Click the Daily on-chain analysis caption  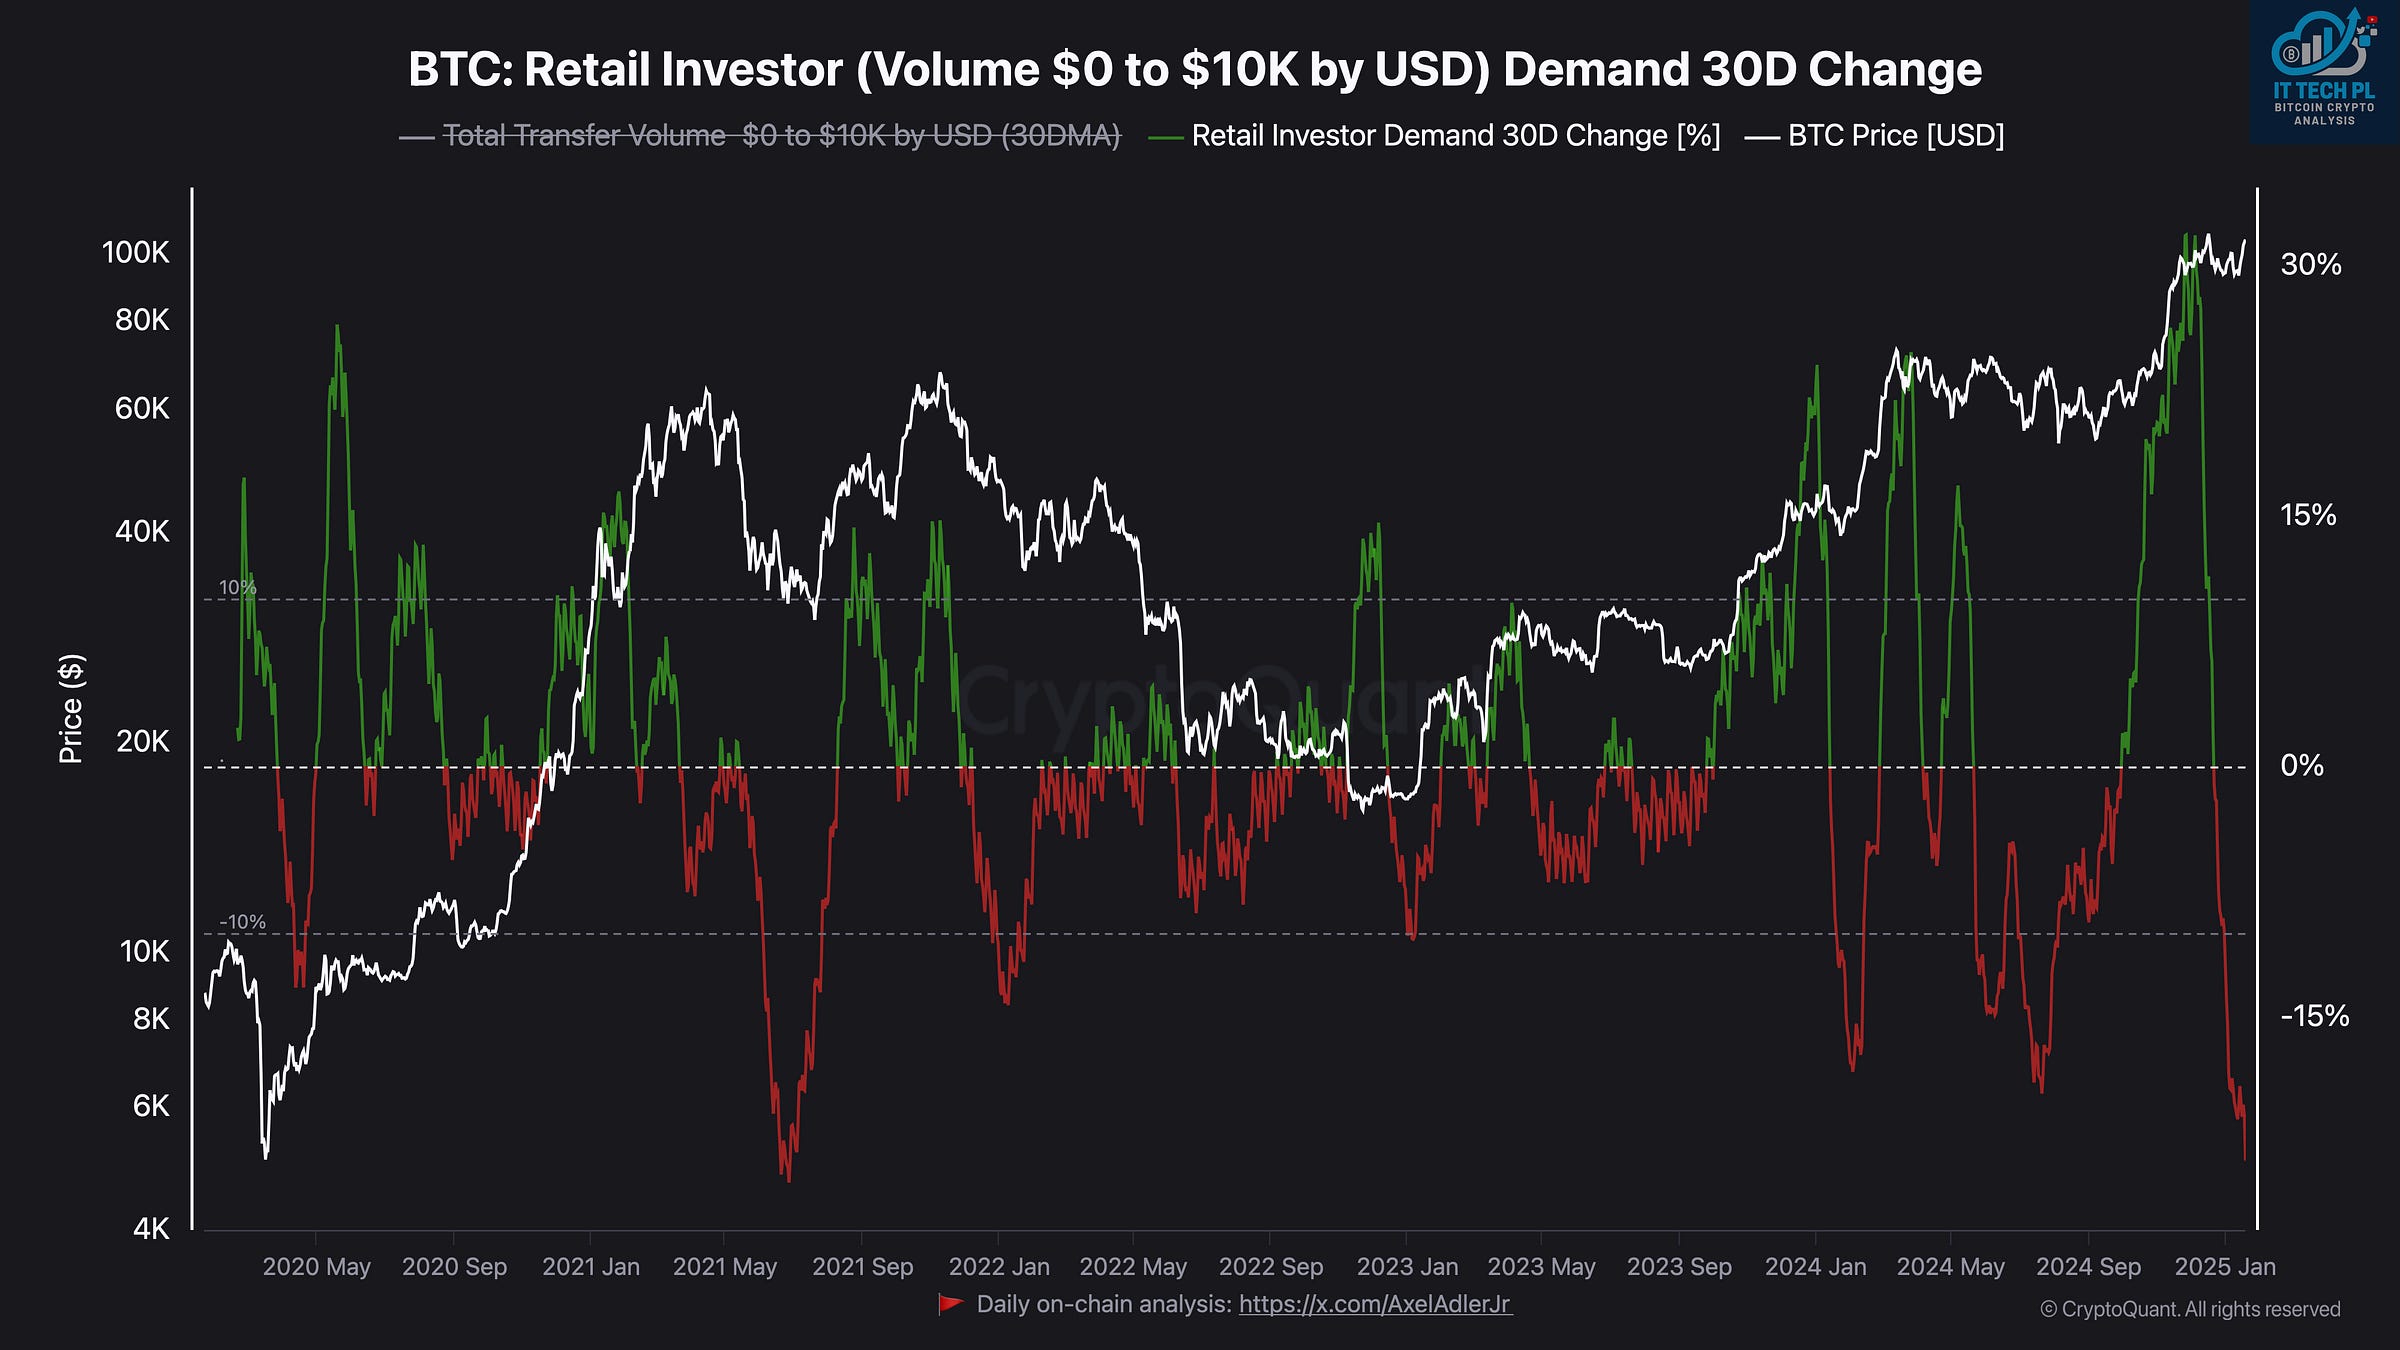(1104, 1304)
